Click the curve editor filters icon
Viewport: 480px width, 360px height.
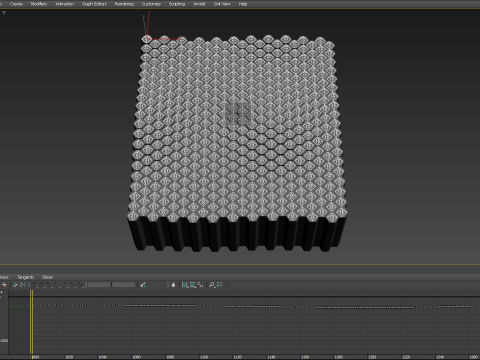pyautogui.click(x=4, y=285)
